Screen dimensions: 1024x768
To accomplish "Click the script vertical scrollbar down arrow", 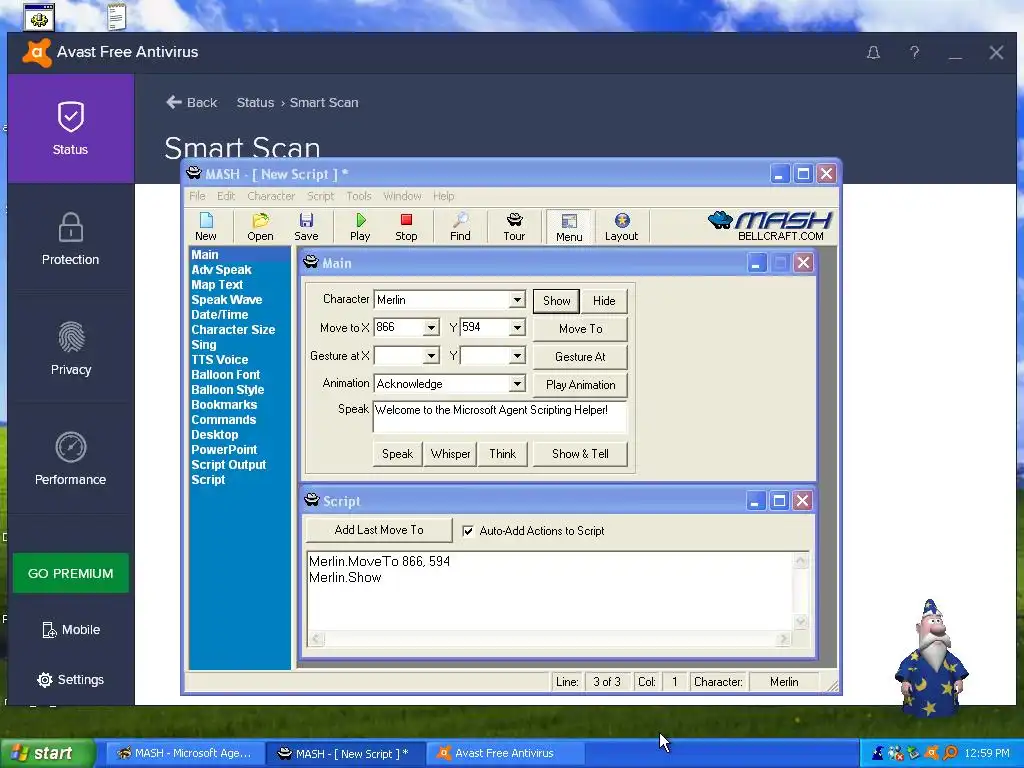I will [801, 621].
